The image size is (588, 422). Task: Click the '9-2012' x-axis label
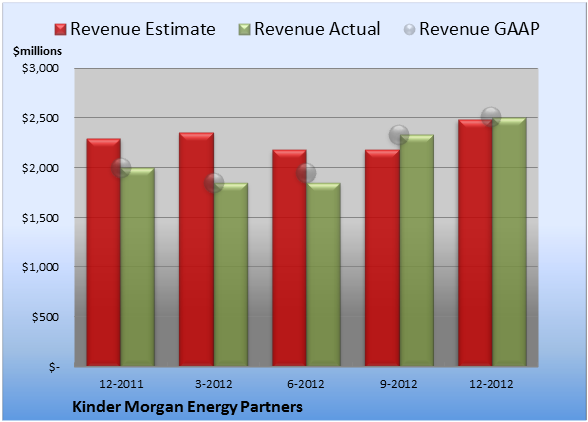coord(399,384)
